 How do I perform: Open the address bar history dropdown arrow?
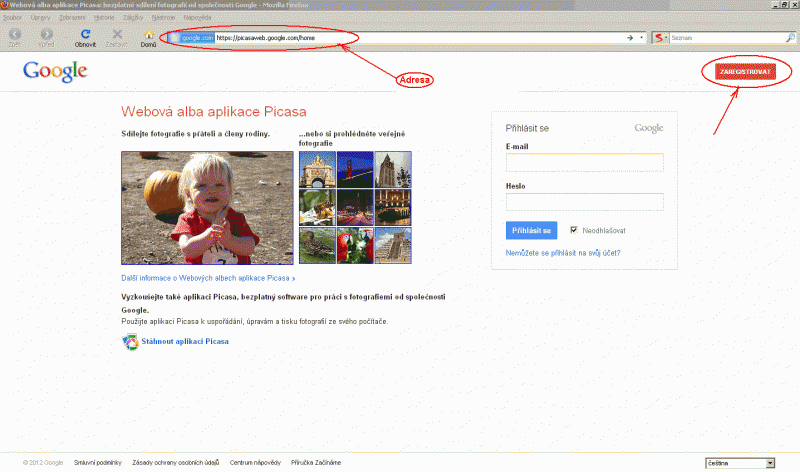(641, 38)
